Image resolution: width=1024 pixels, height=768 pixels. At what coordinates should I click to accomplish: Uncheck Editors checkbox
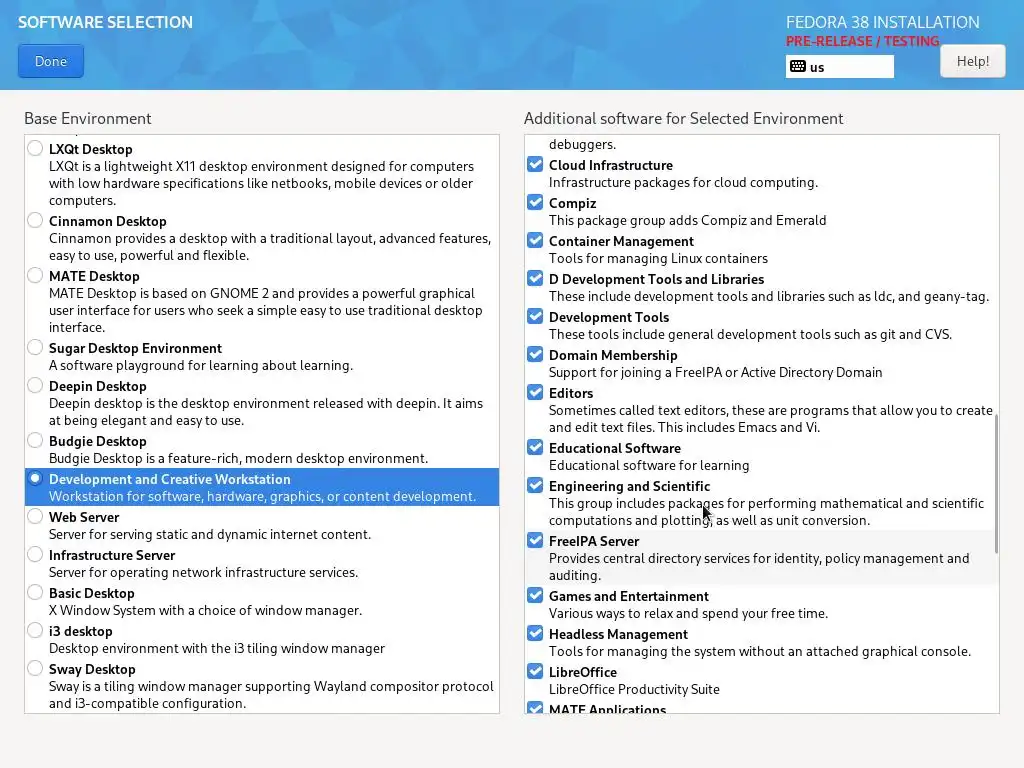[535, 392]
